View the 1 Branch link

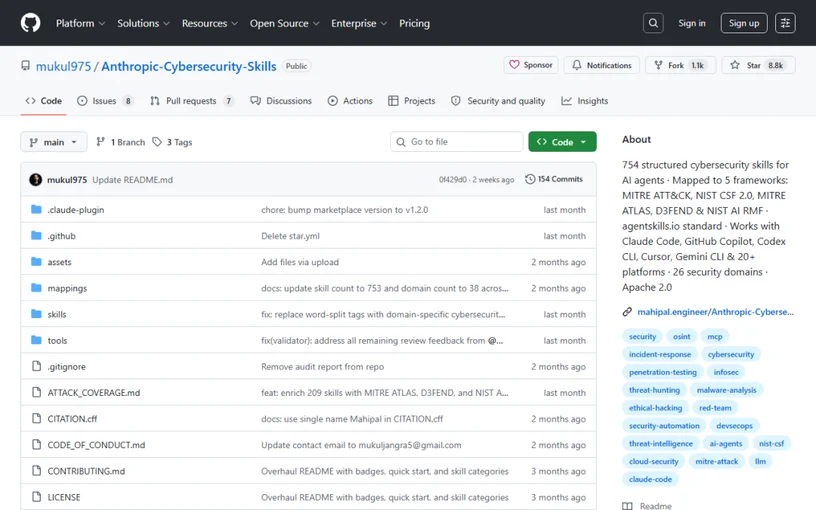121,142
